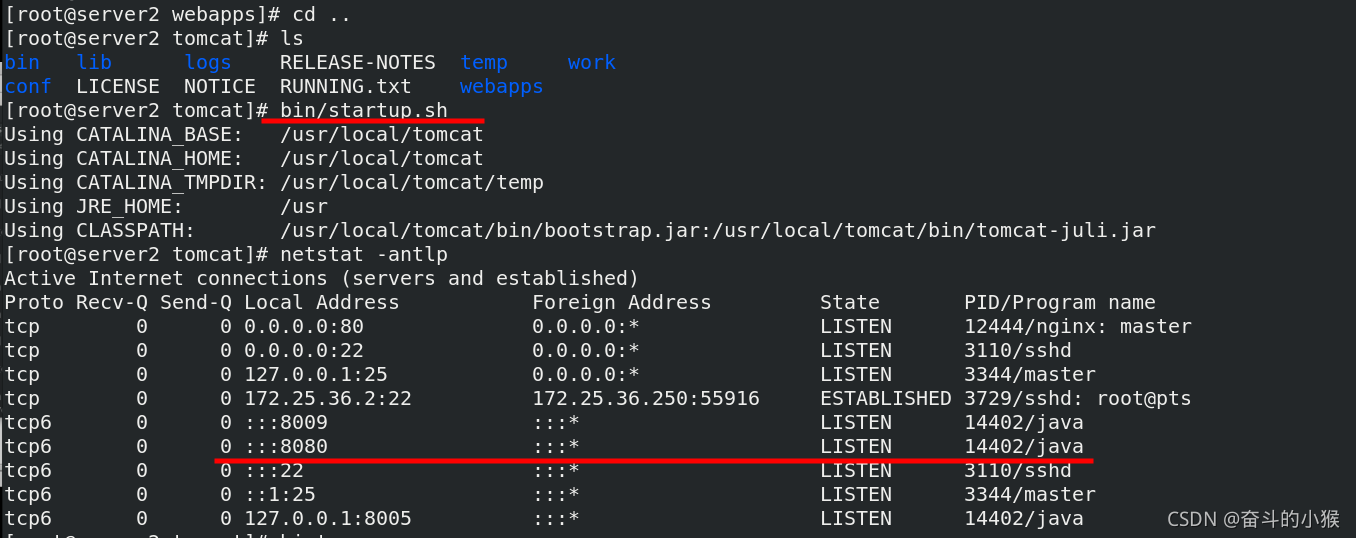This screenshot has height=538, width=1356.
Task: Click the blue 'temp' directory name
Action: [484, 62]
